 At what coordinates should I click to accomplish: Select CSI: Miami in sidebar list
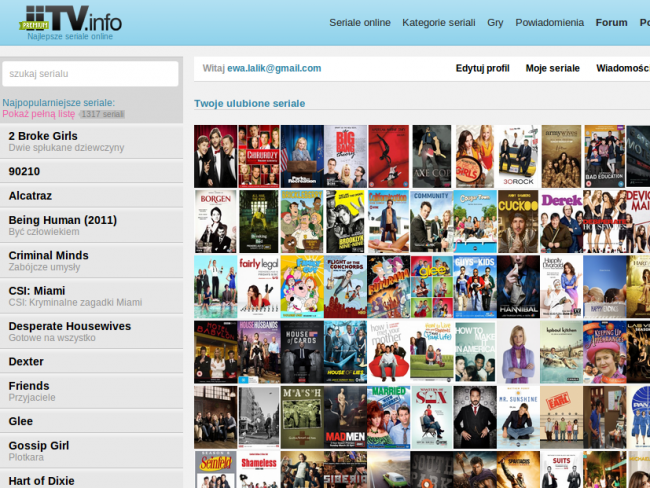pos(91,296)
